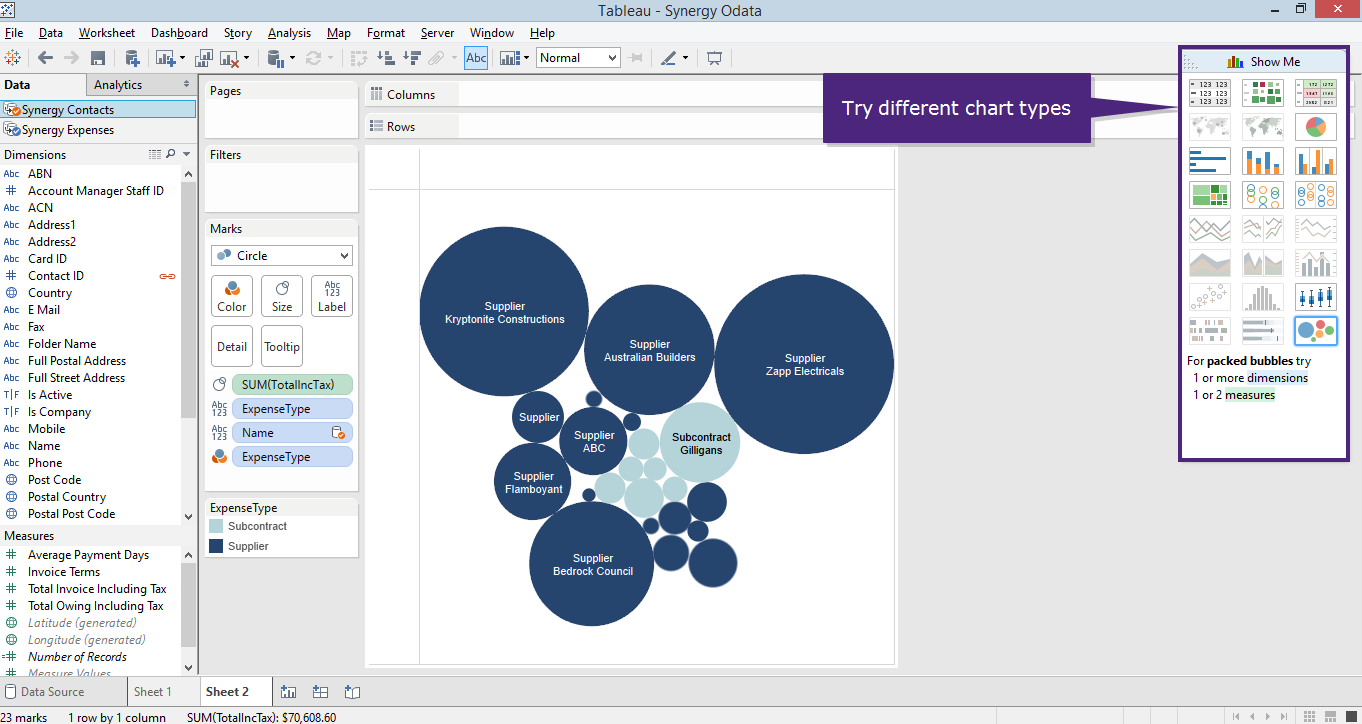Click the Duplicate Sheet toolbar icon
Screen dimensions: 1362x724
(205, 58)
